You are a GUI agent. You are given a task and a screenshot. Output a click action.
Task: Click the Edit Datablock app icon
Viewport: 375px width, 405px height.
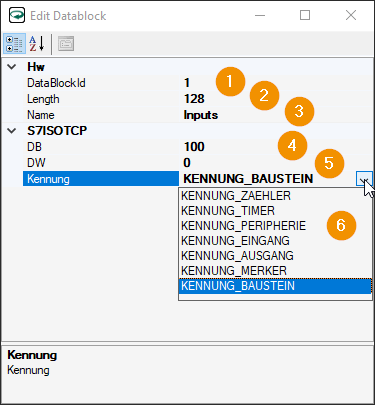17,15
